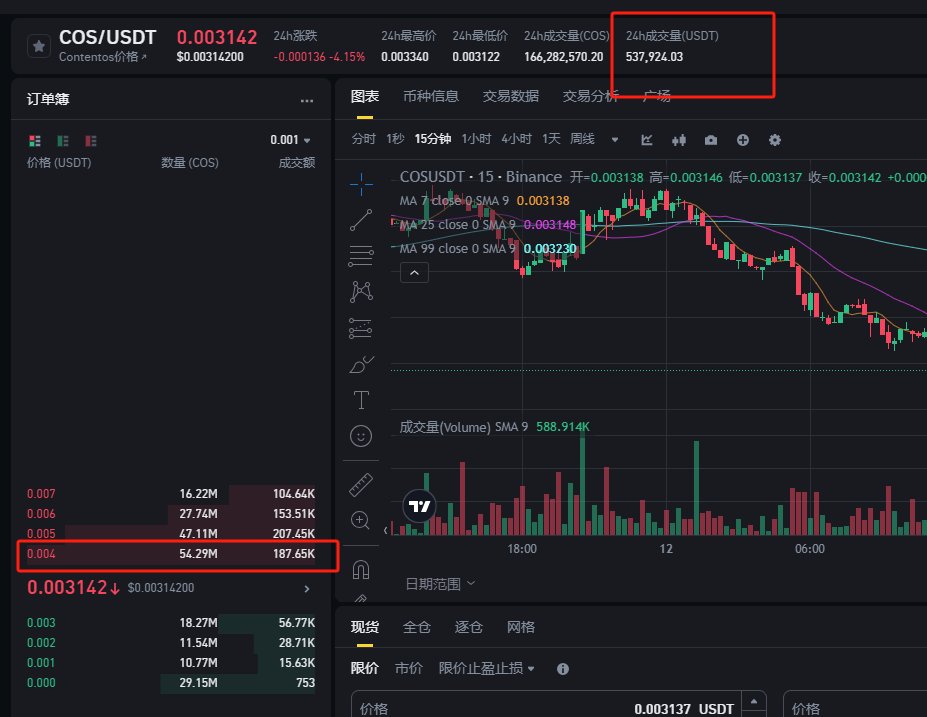Image resolution: width=927 pixels, height=717 pixels.
Task: Show only sell orders in order book
Action: (90, 141)
